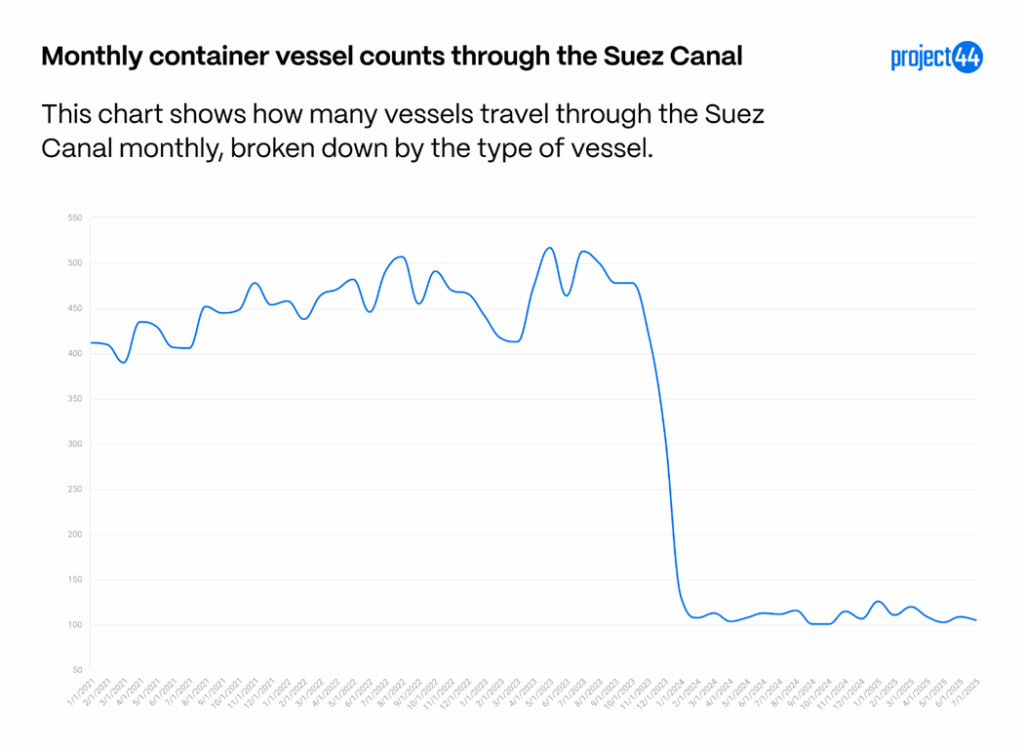The width and height of the screenshot is (1024, 751).
Task: Click the 400 y-axis label
Action: [75, 354]
